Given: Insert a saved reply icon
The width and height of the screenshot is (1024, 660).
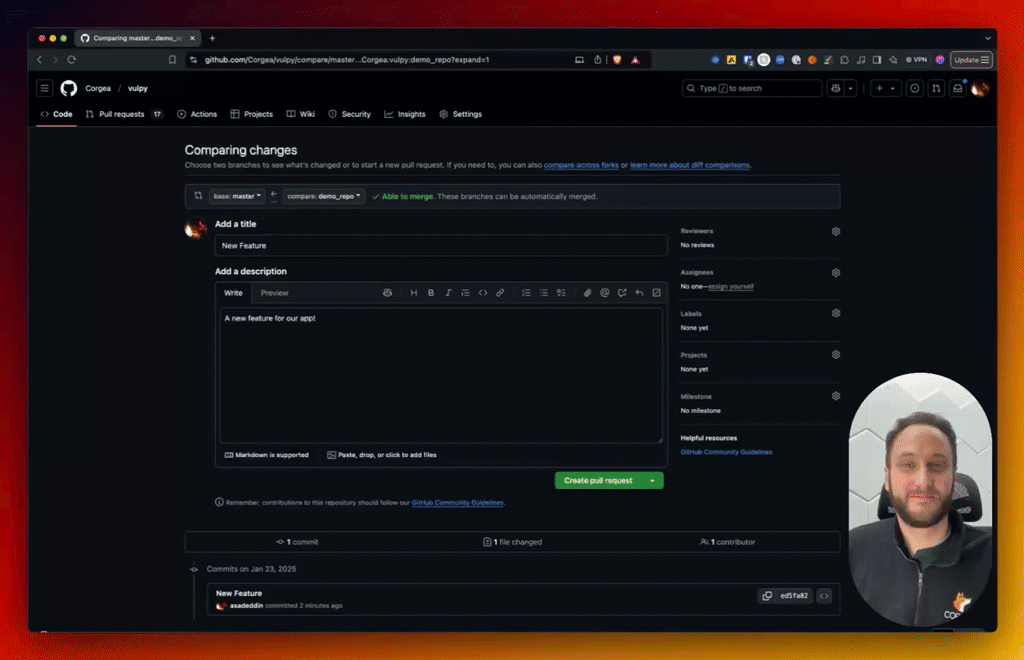Looking at the screenshot, I should (639, 293).
